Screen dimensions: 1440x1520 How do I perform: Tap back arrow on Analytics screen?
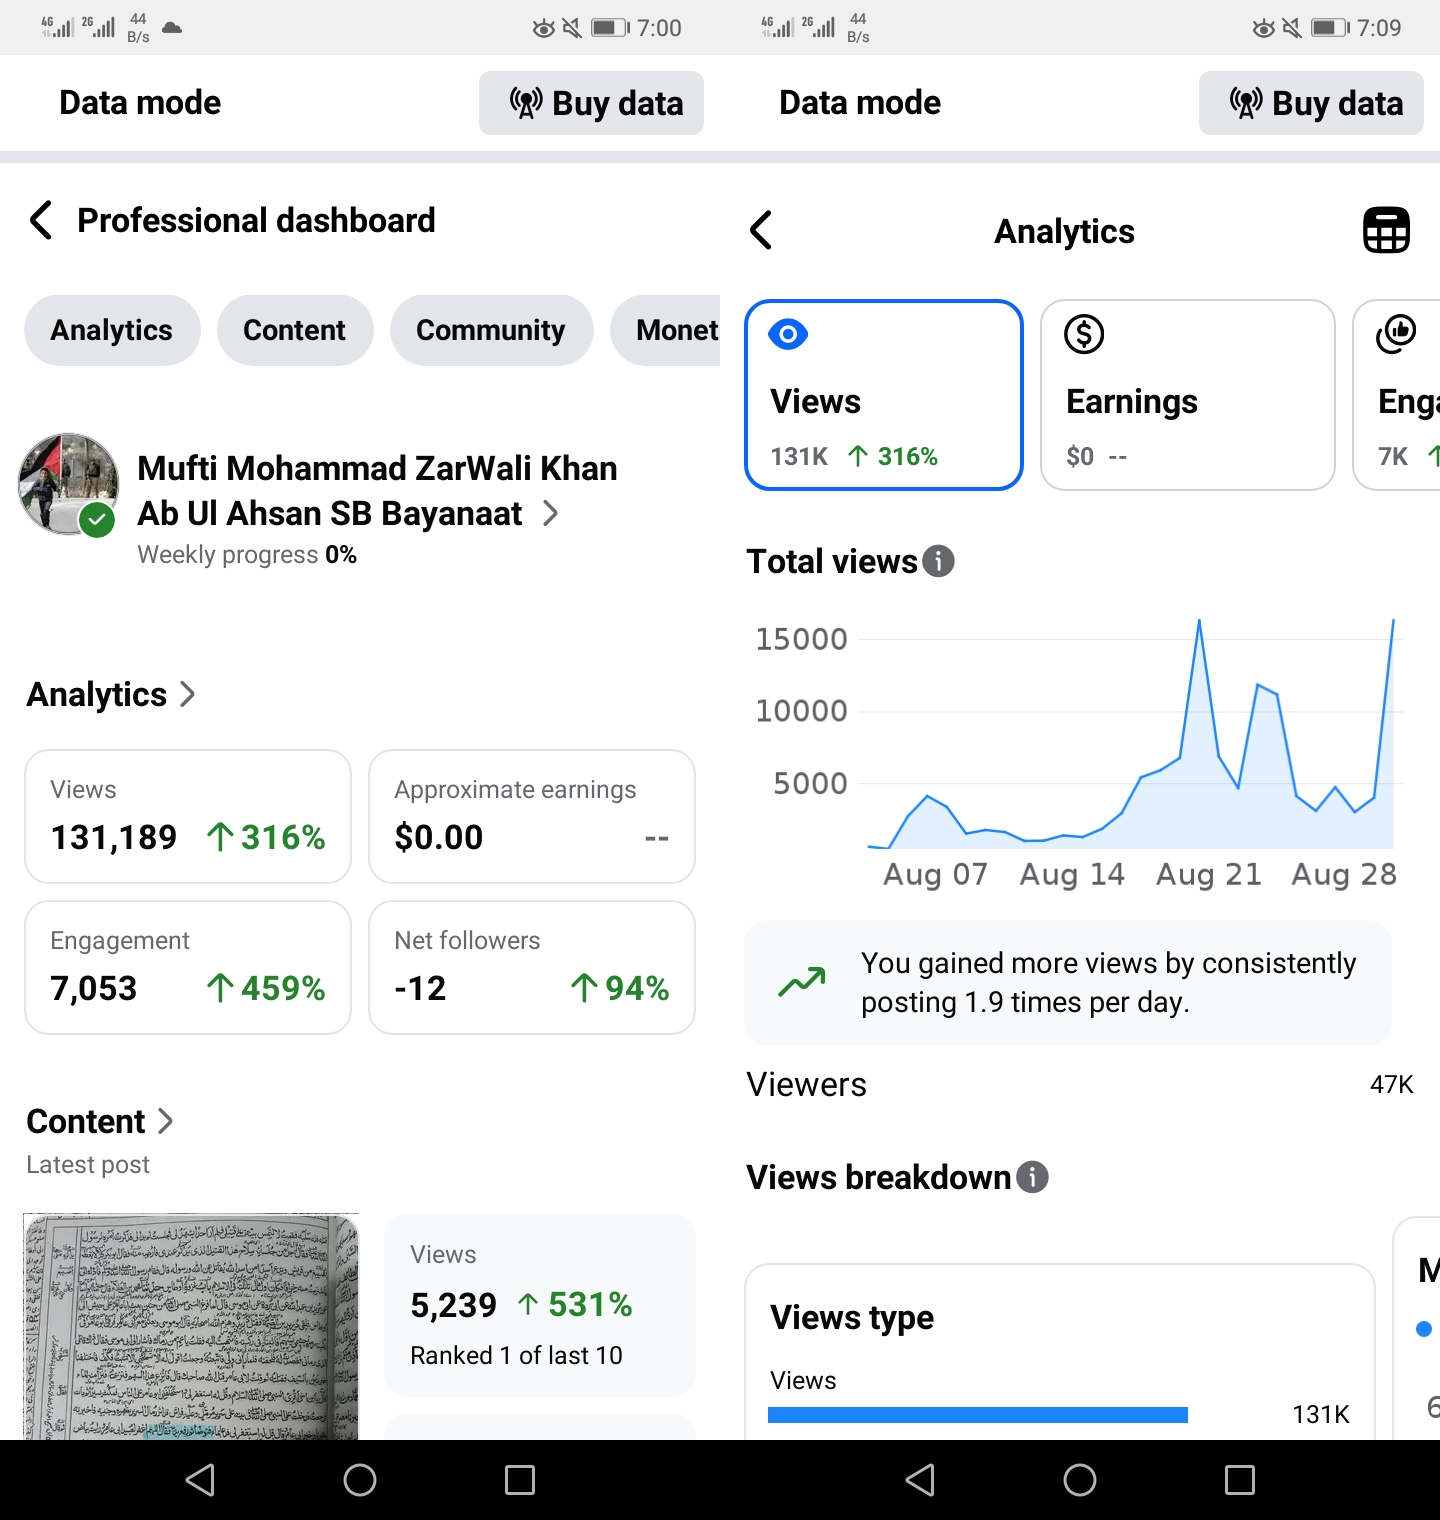tap(761, 230)
